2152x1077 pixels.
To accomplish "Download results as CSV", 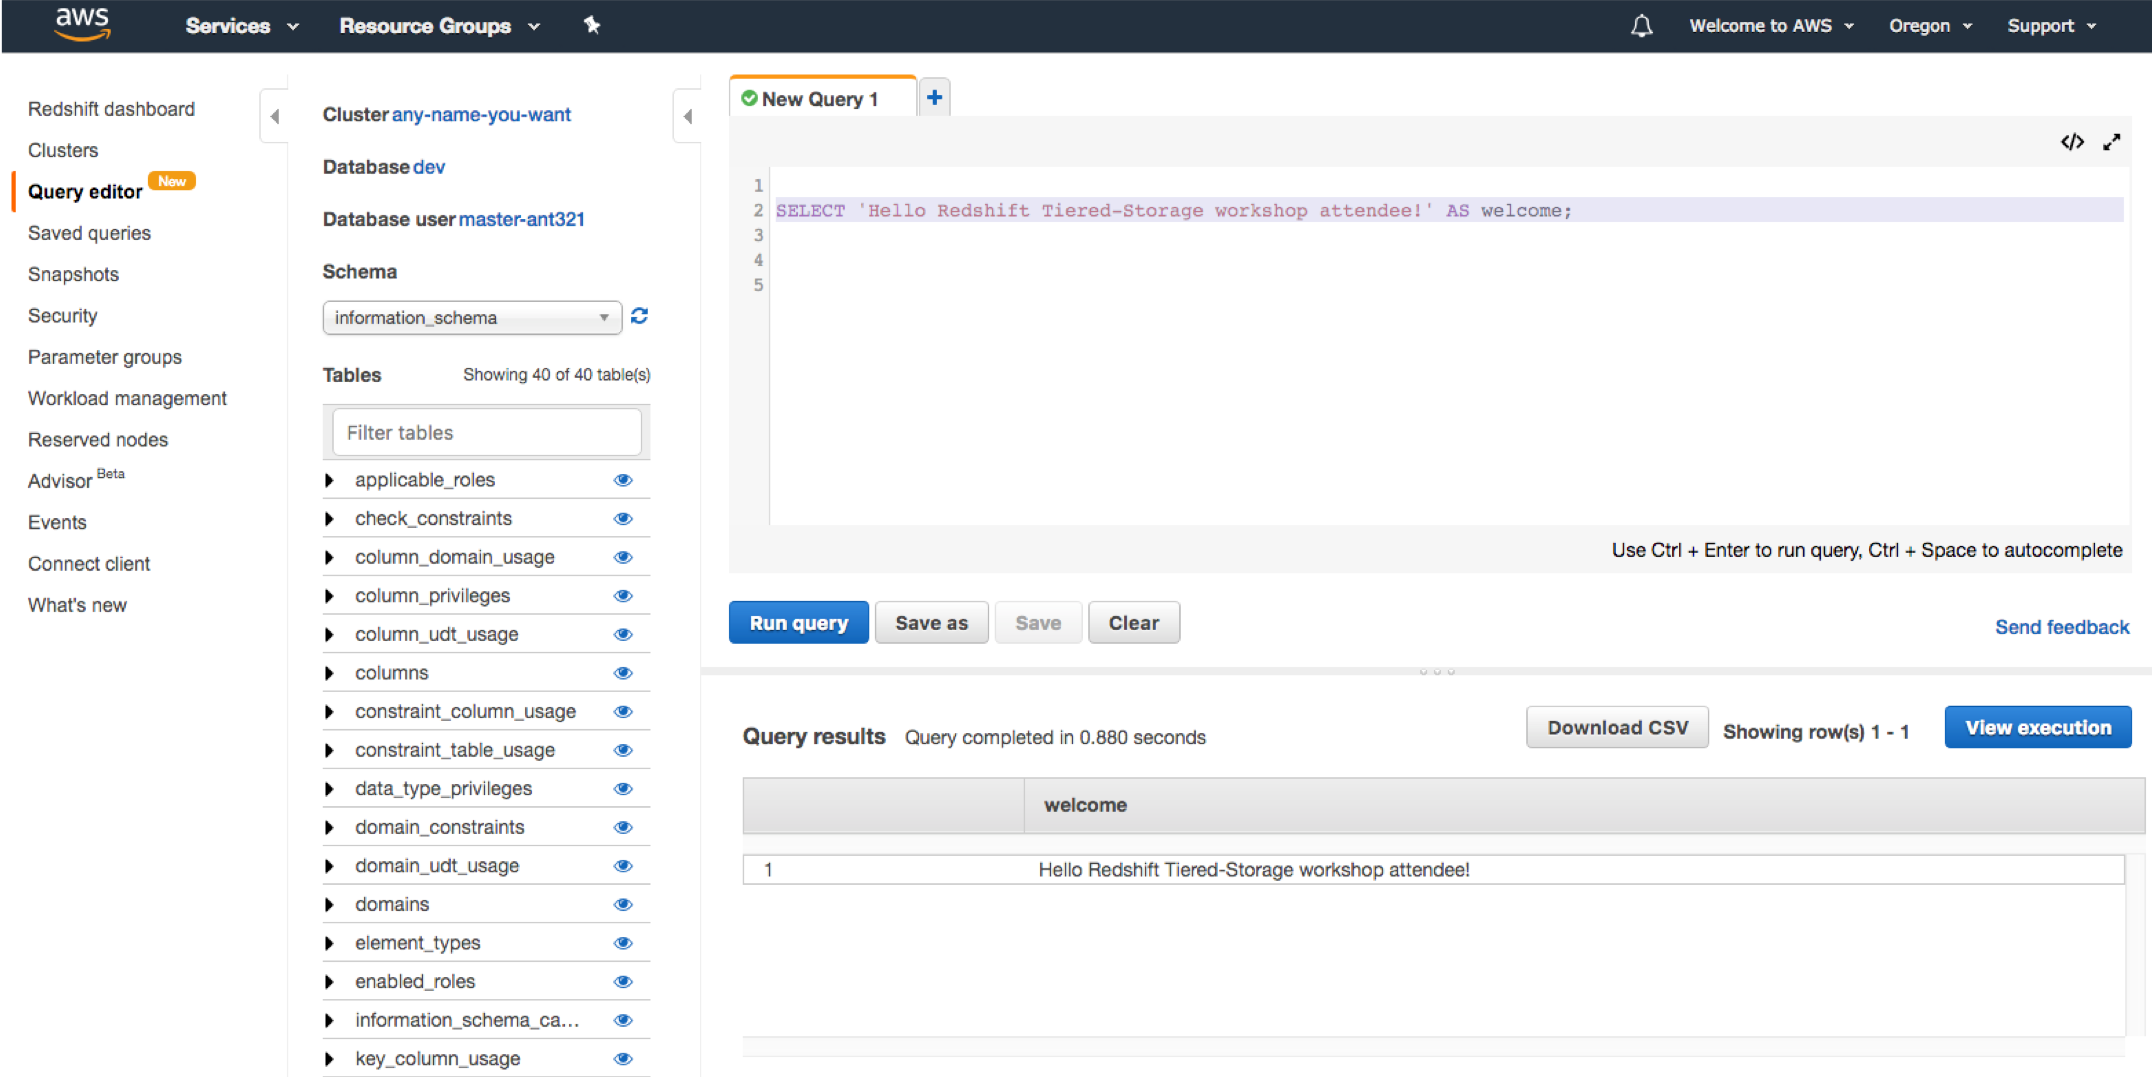I will [x=1617, y=727].
